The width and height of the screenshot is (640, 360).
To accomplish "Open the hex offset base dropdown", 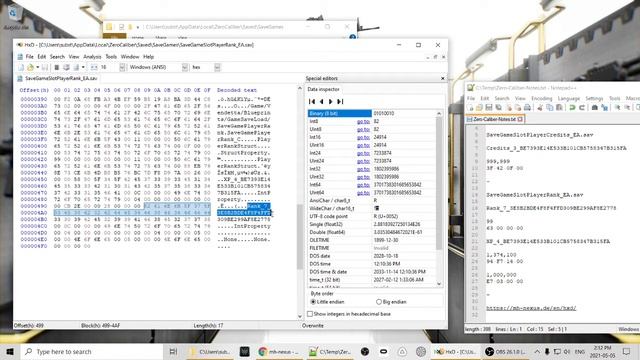I will click(x=217, y=67).
